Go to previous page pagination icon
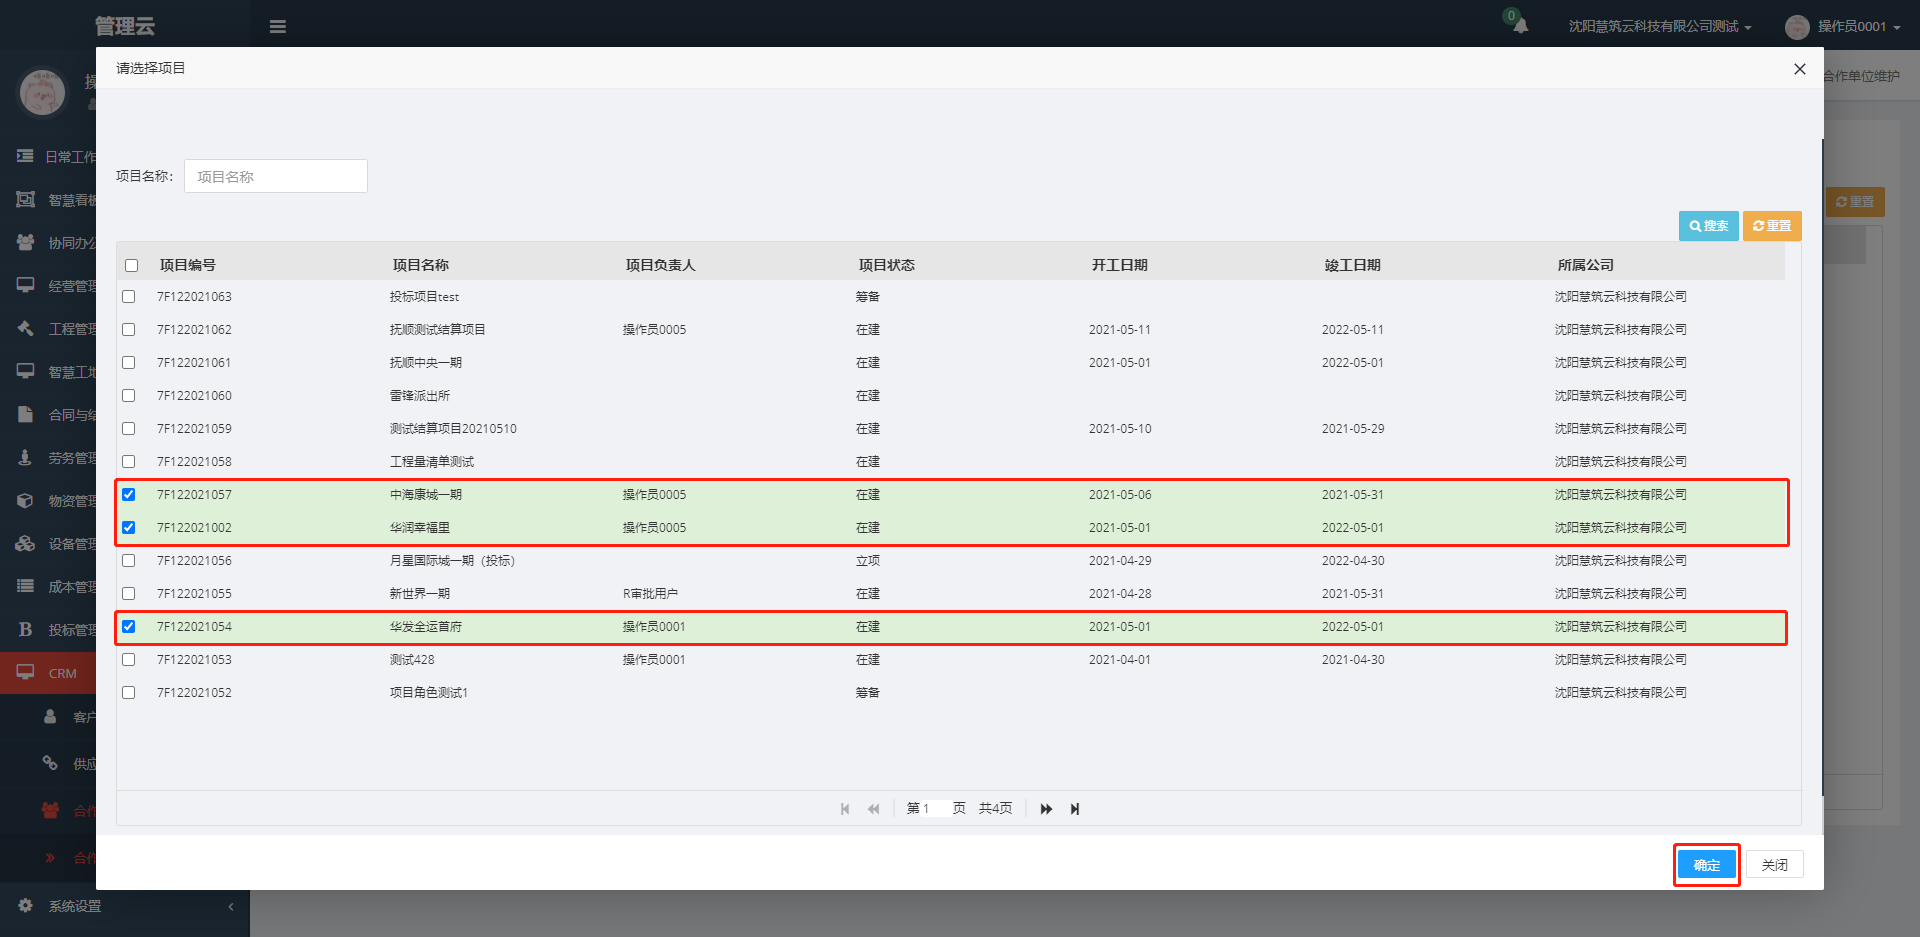This screenshot has height=937, width=1920. click(x=873, y=809)
